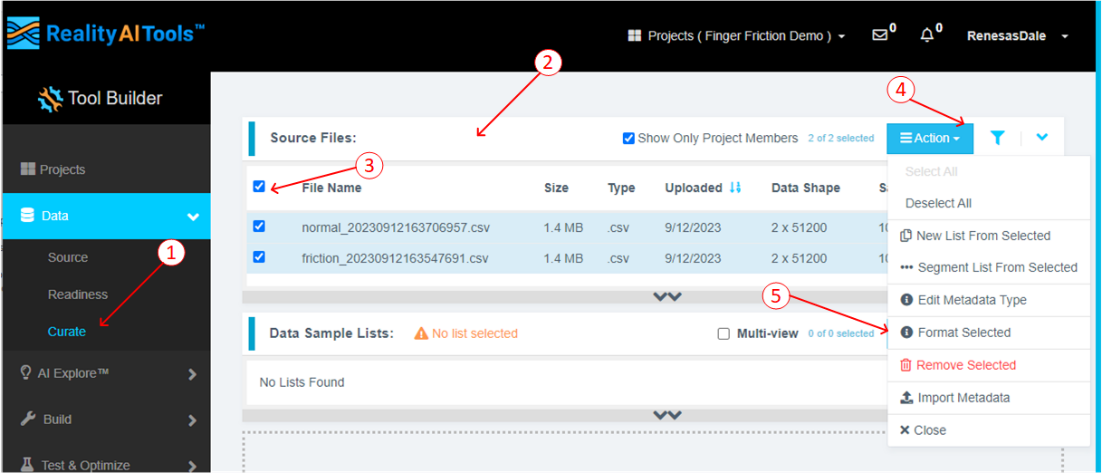1102x473 pixels.
Task: Click the Build wrench icon in sidebar
Action: coord(28,419)
